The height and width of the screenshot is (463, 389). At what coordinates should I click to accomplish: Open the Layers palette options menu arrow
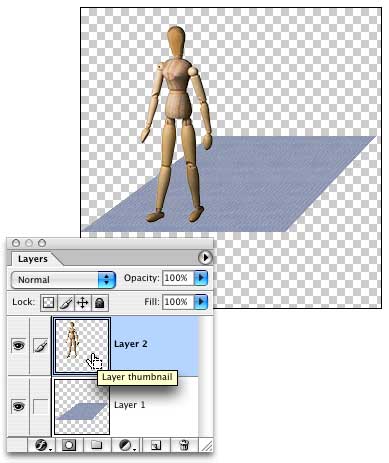coord(205,258)
